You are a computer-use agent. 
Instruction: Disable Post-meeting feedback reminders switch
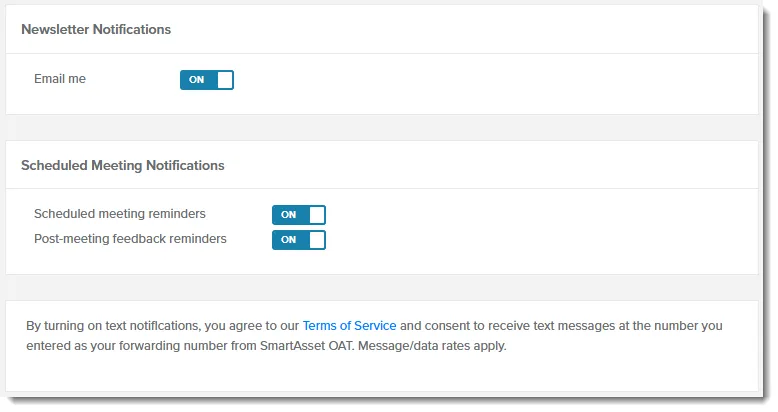click(299, 240)
